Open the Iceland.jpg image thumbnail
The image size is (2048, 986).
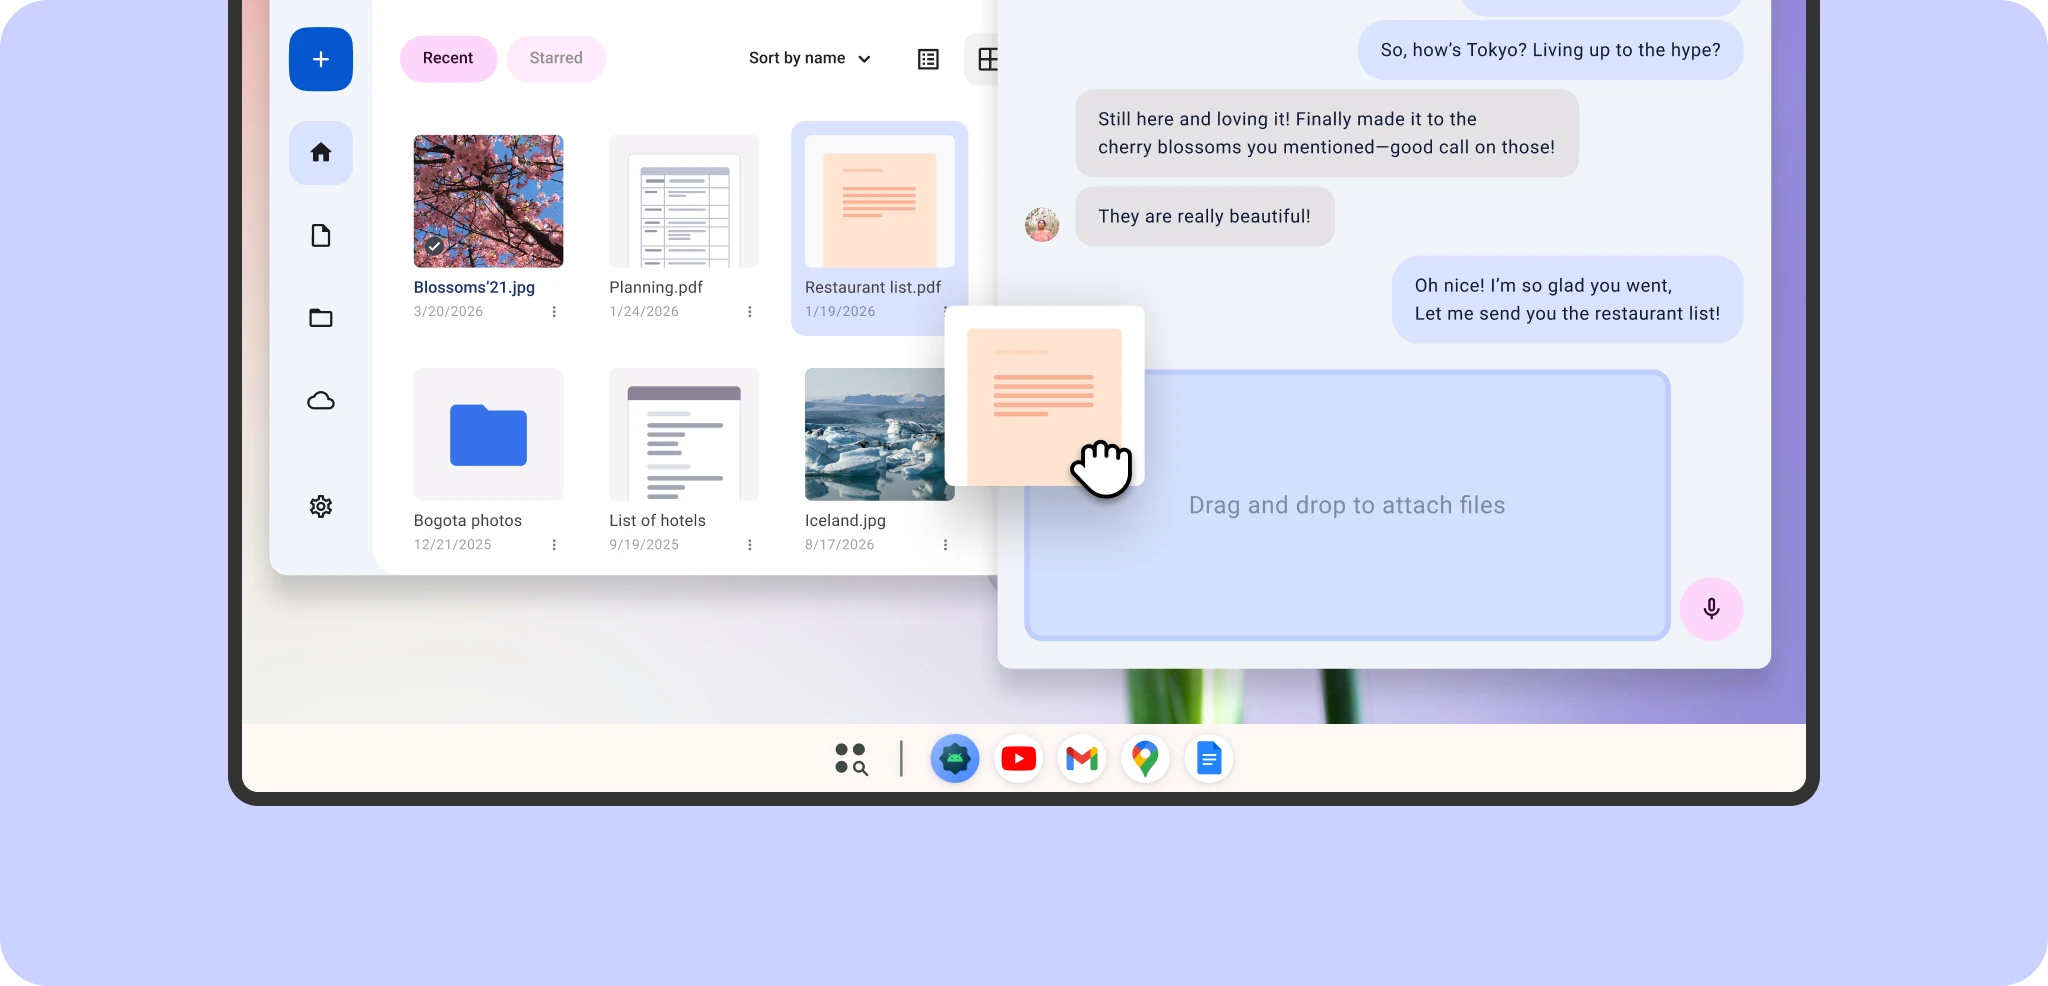[873, 435]
